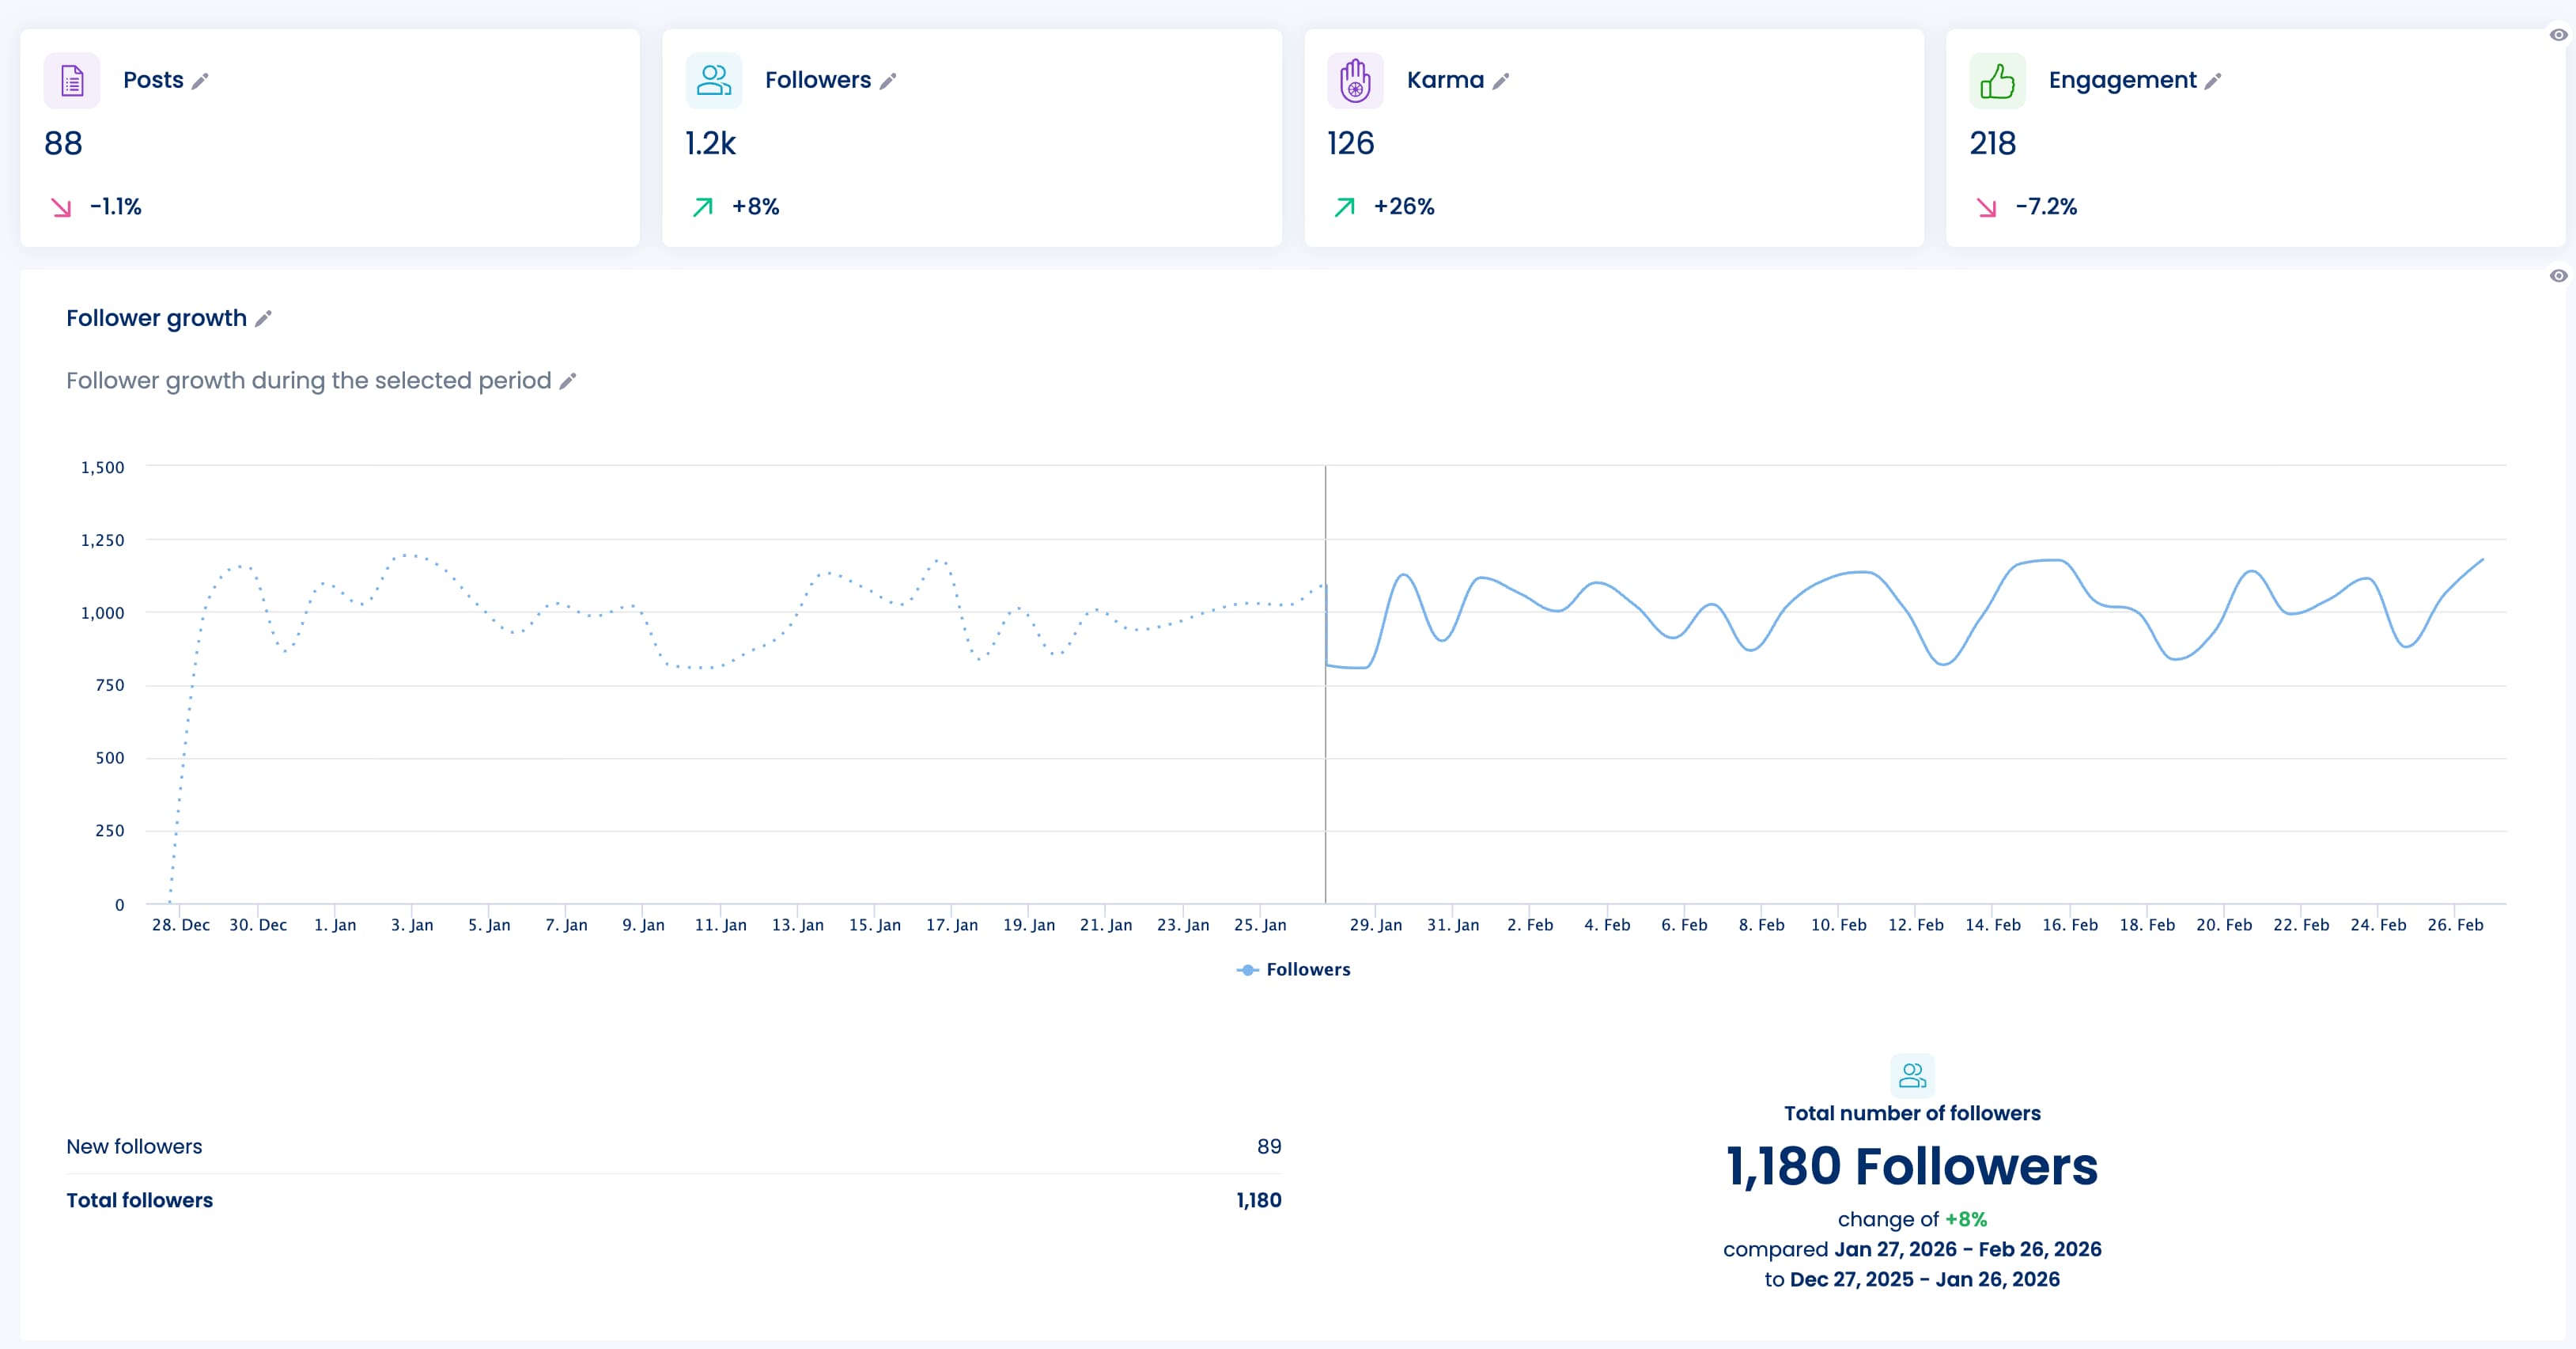Select the New followers row

pyautogui.click(x=134, y=1146)
